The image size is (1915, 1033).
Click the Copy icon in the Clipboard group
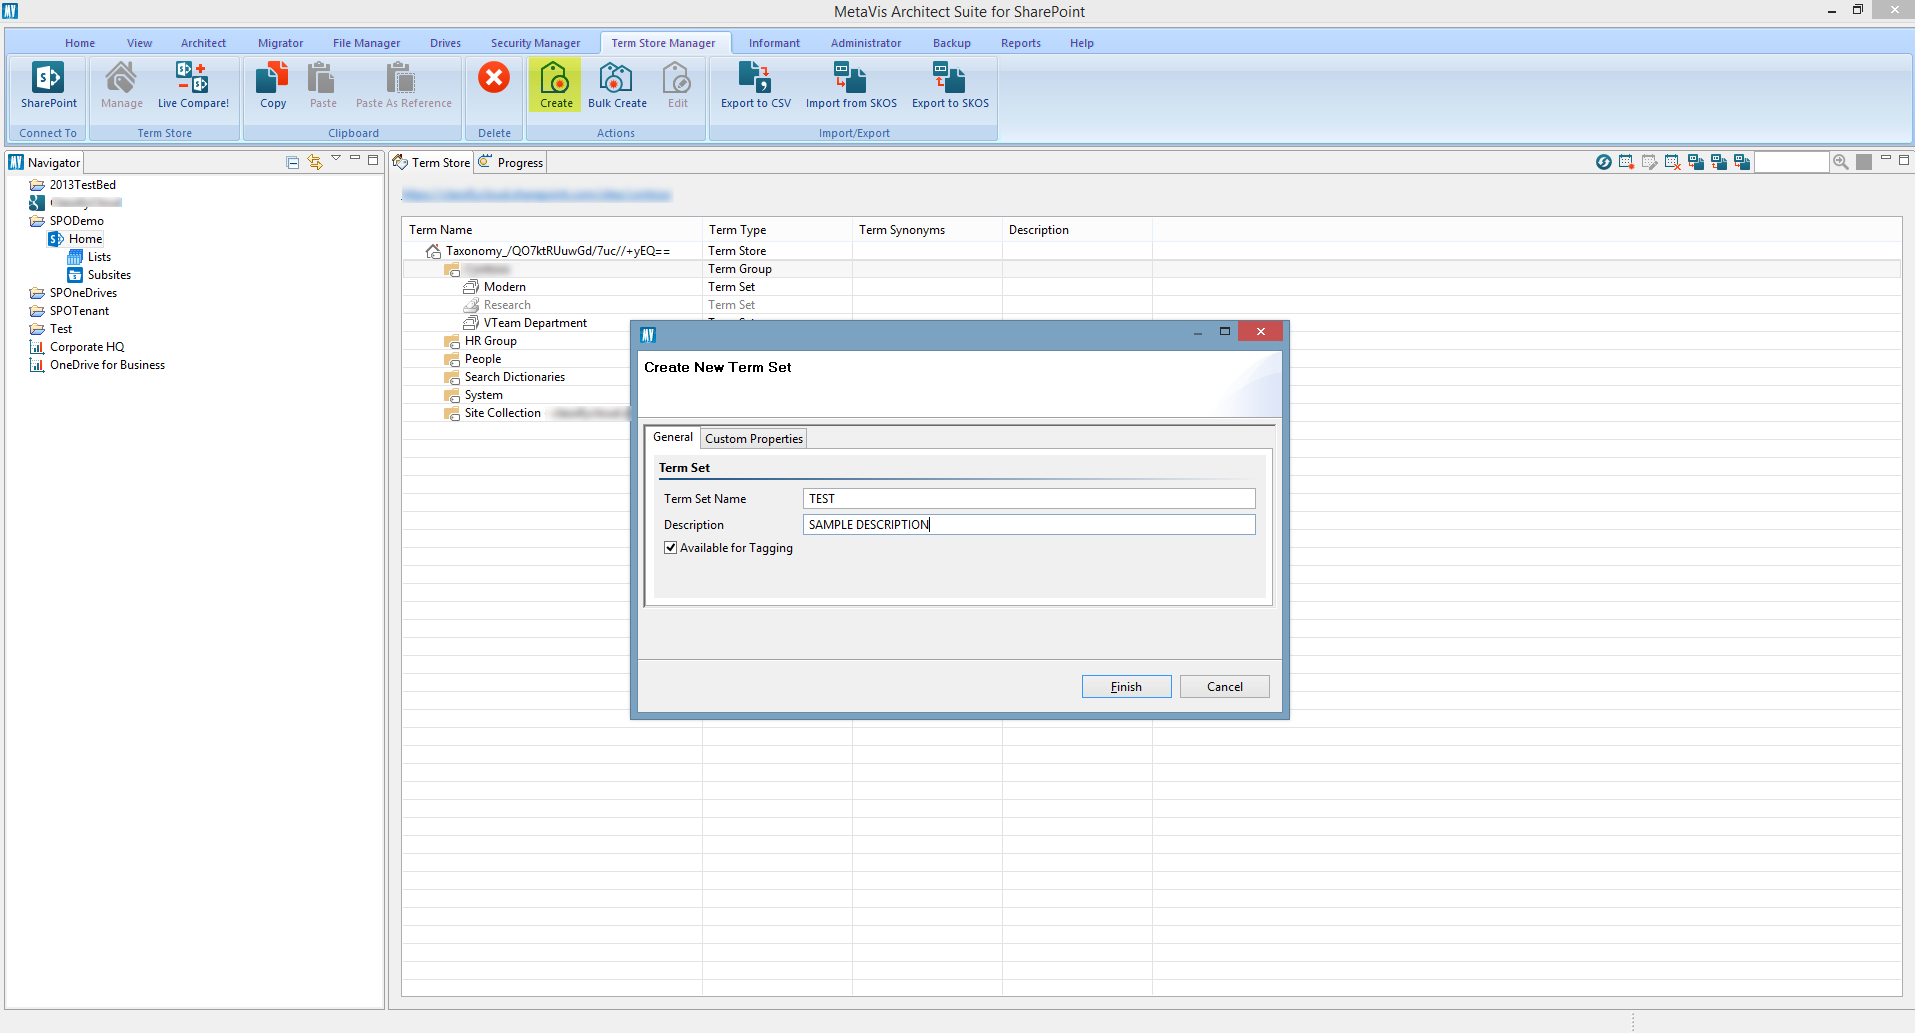[272, 84]
